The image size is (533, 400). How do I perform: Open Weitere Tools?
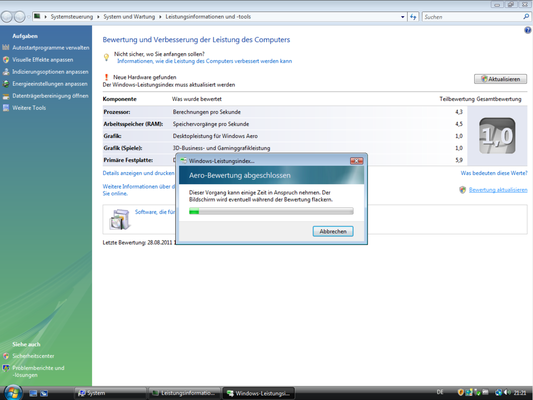[29, 108]
